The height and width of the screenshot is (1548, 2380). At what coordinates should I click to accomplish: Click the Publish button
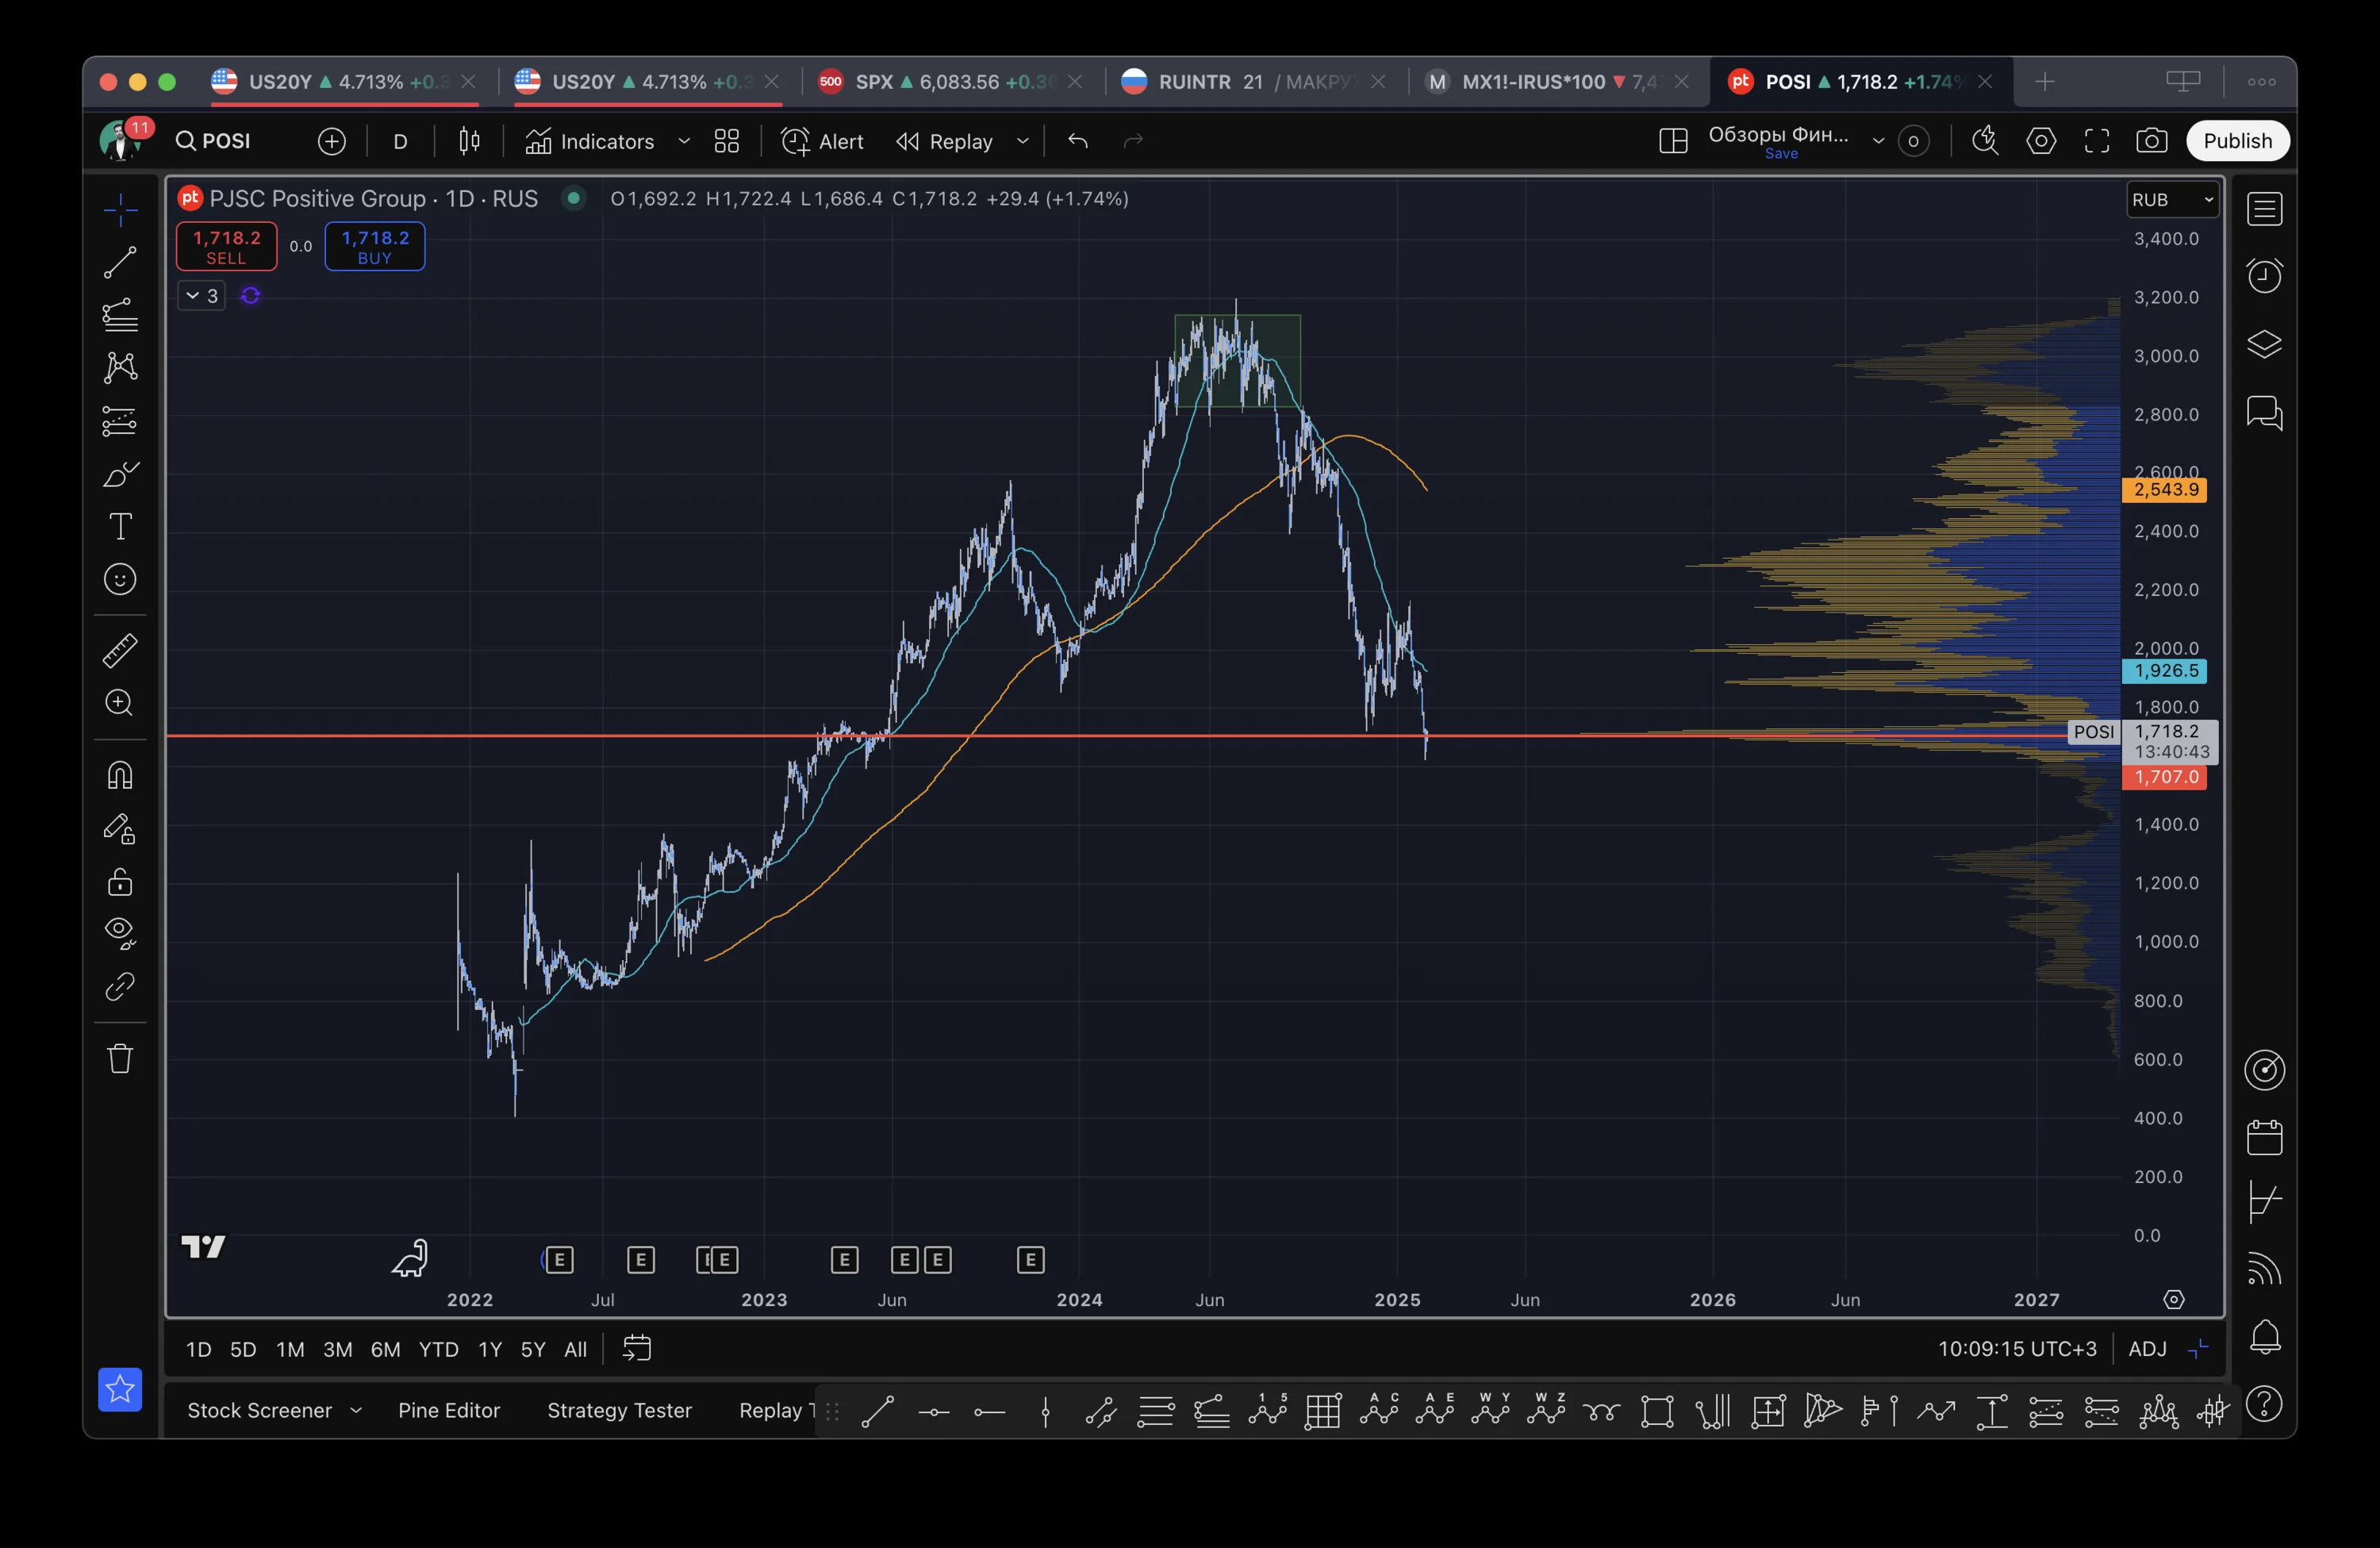click(x=2238, y=141)
